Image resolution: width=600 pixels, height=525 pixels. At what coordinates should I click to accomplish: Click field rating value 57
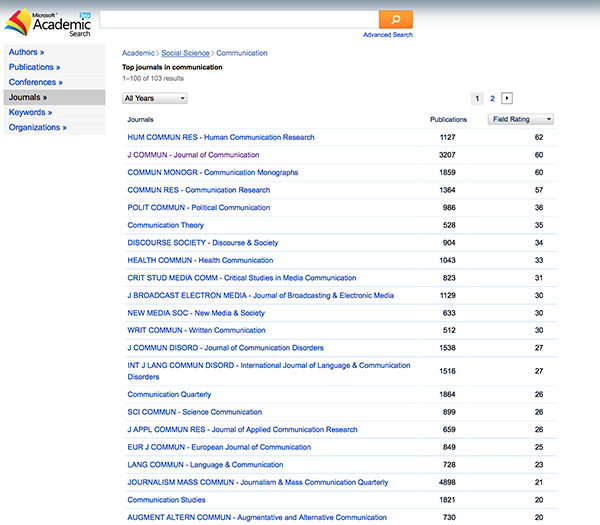539,190
